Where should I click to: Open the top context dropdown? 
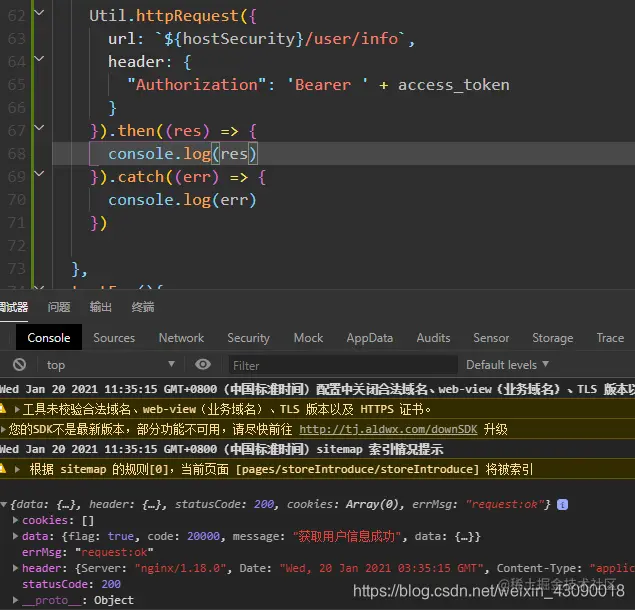tap(111, 365)
